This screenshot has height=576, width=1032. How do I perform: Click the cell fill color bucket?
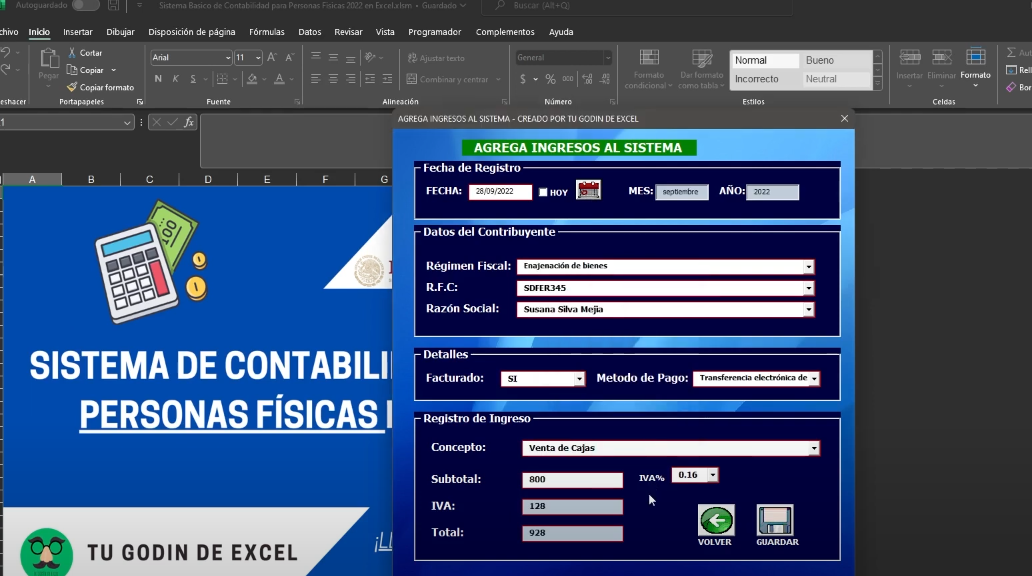(x=252, y=79)
